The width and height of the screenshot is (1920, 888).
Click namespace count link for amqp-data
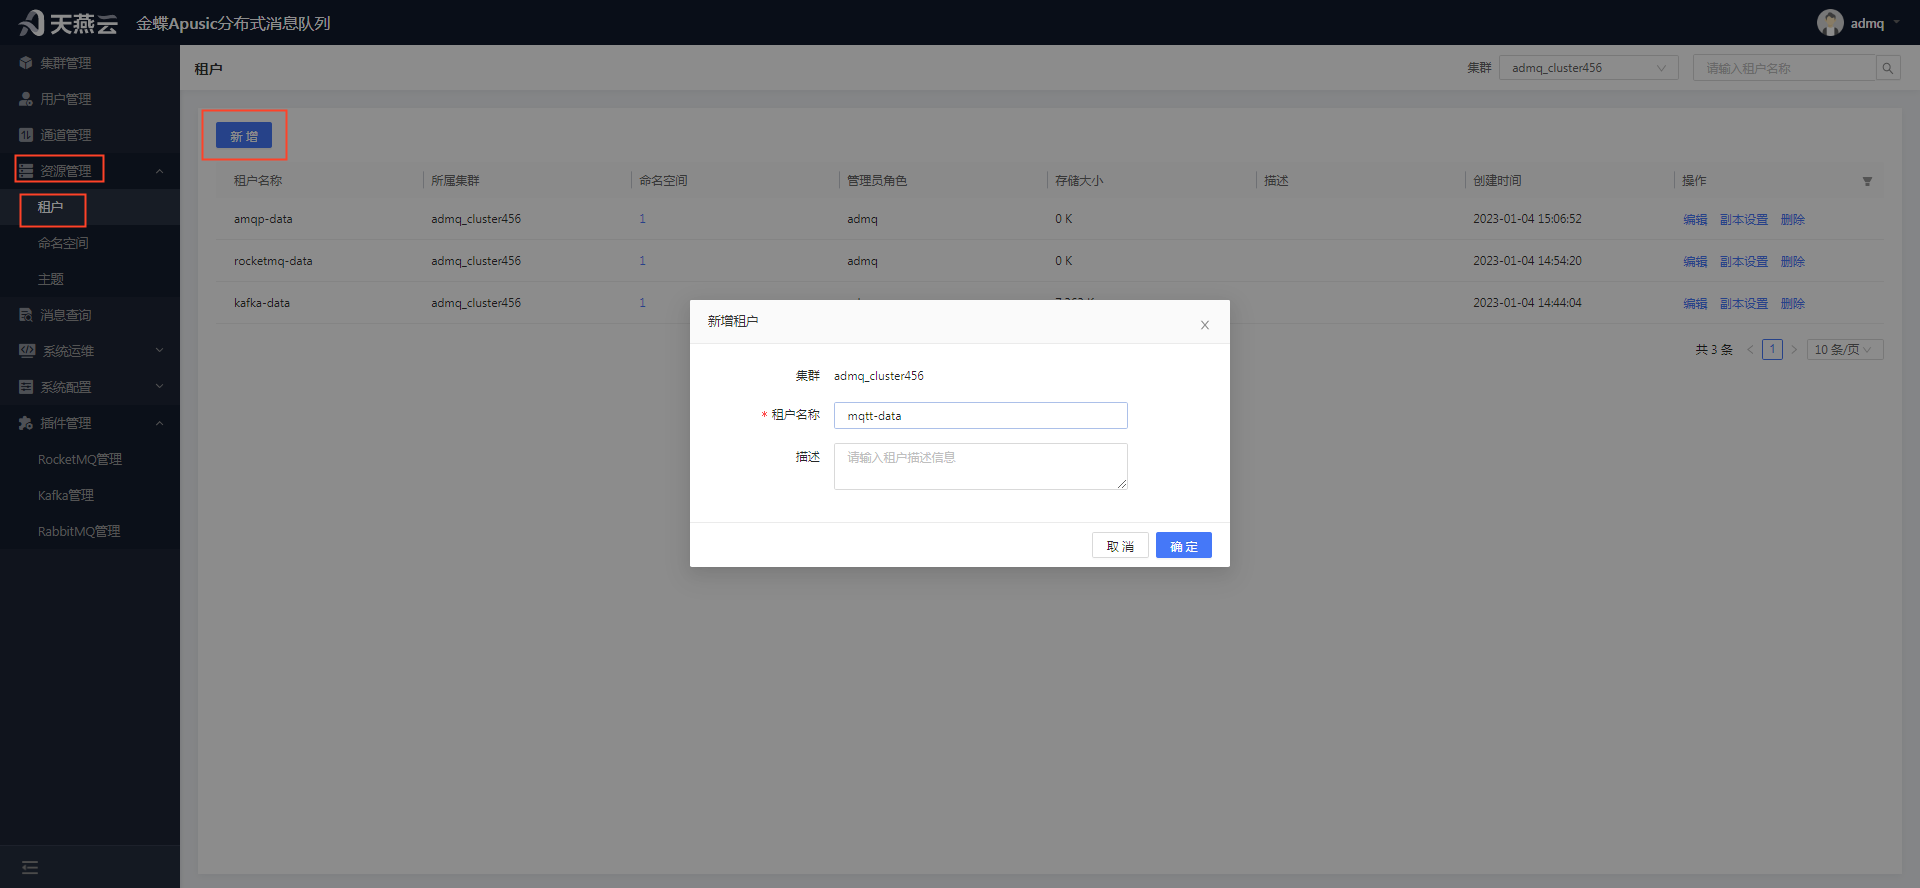(642, 219)
